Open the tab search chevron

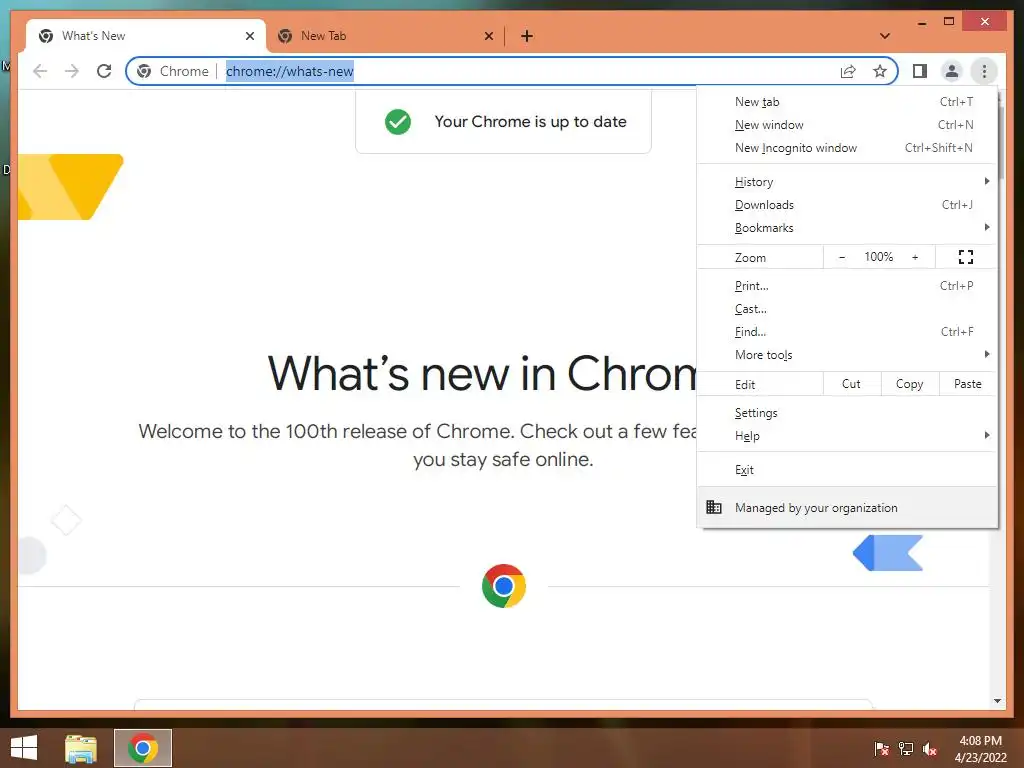(884, 36)
